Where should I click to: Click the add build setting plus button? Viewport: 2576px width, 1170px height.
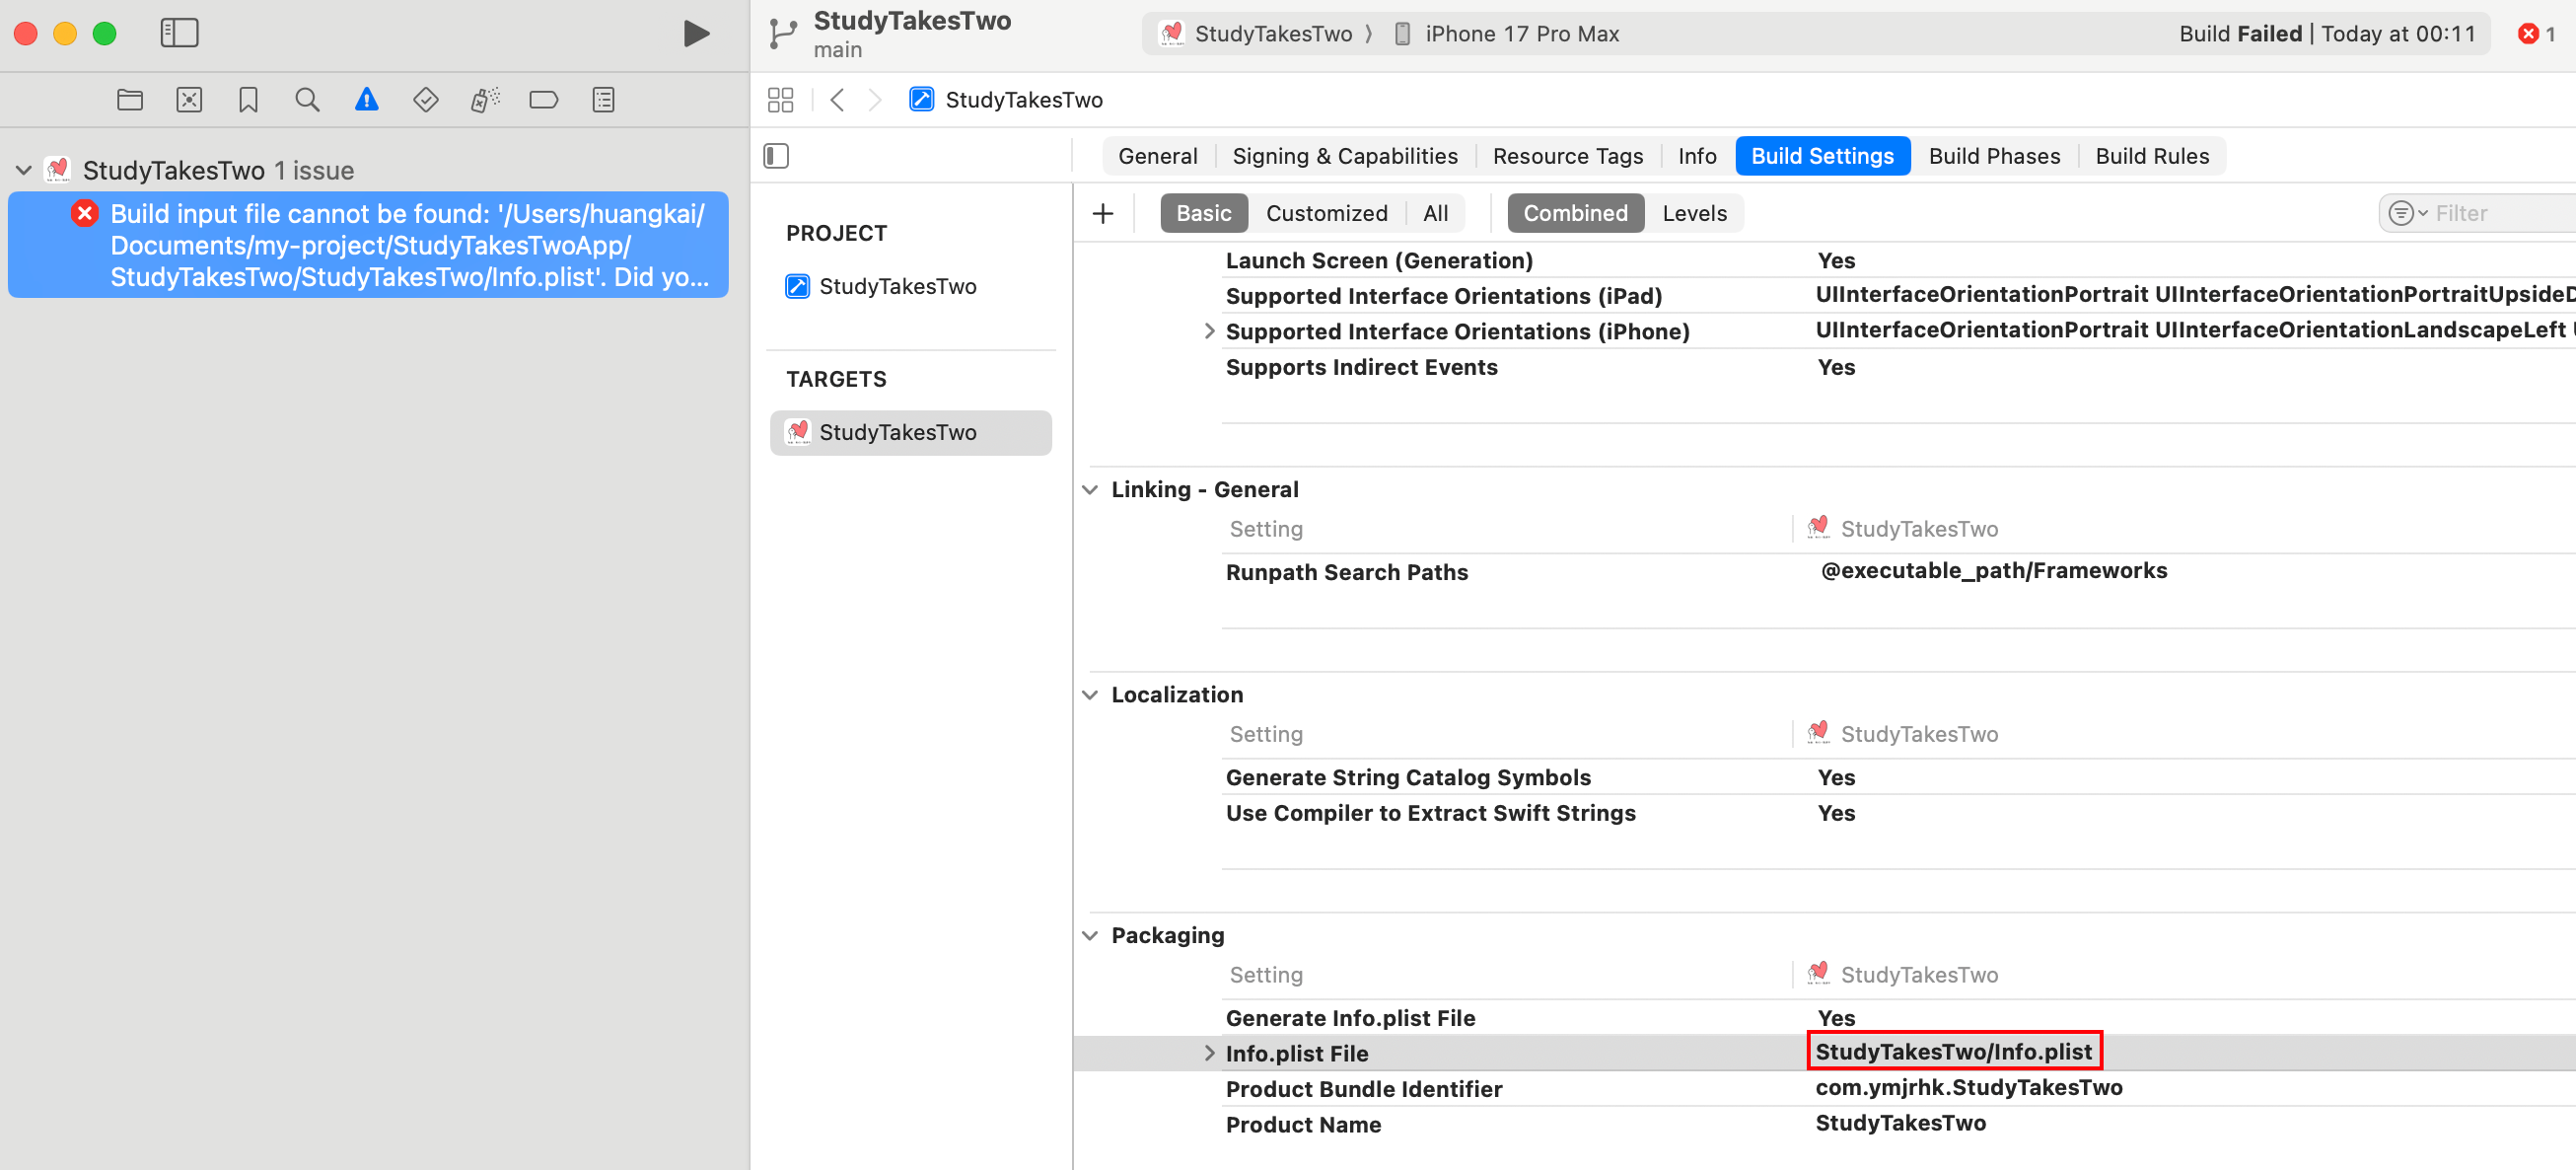(x=1103, y=213)
